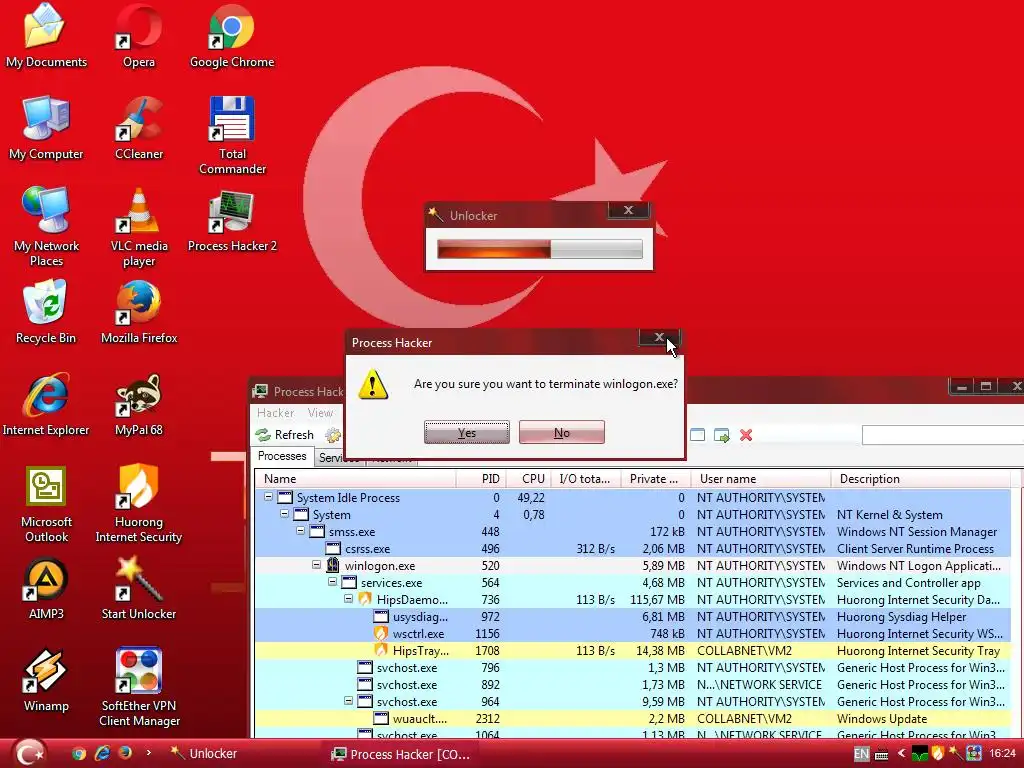Click the Firefox quick launch icon on taskbar
1024x768 pixels.
point(125,753)
